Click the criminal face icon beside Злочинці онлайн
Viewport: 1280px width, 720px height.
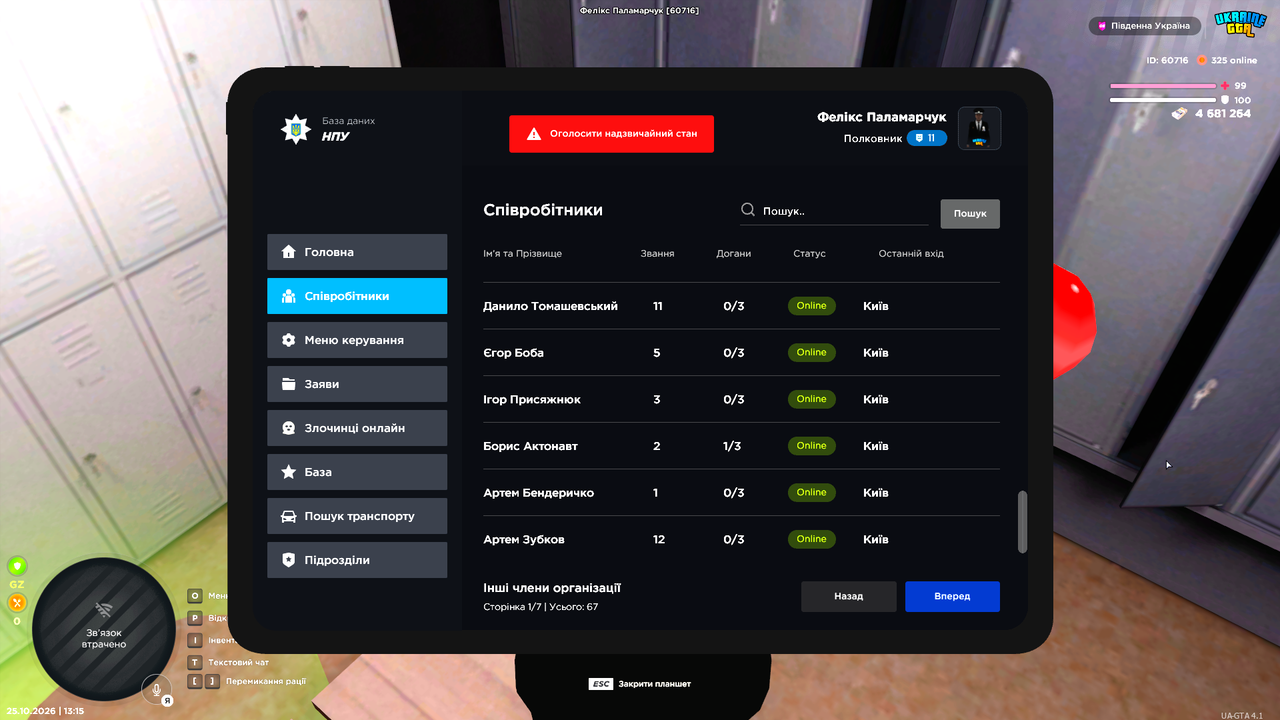[288, 428]
